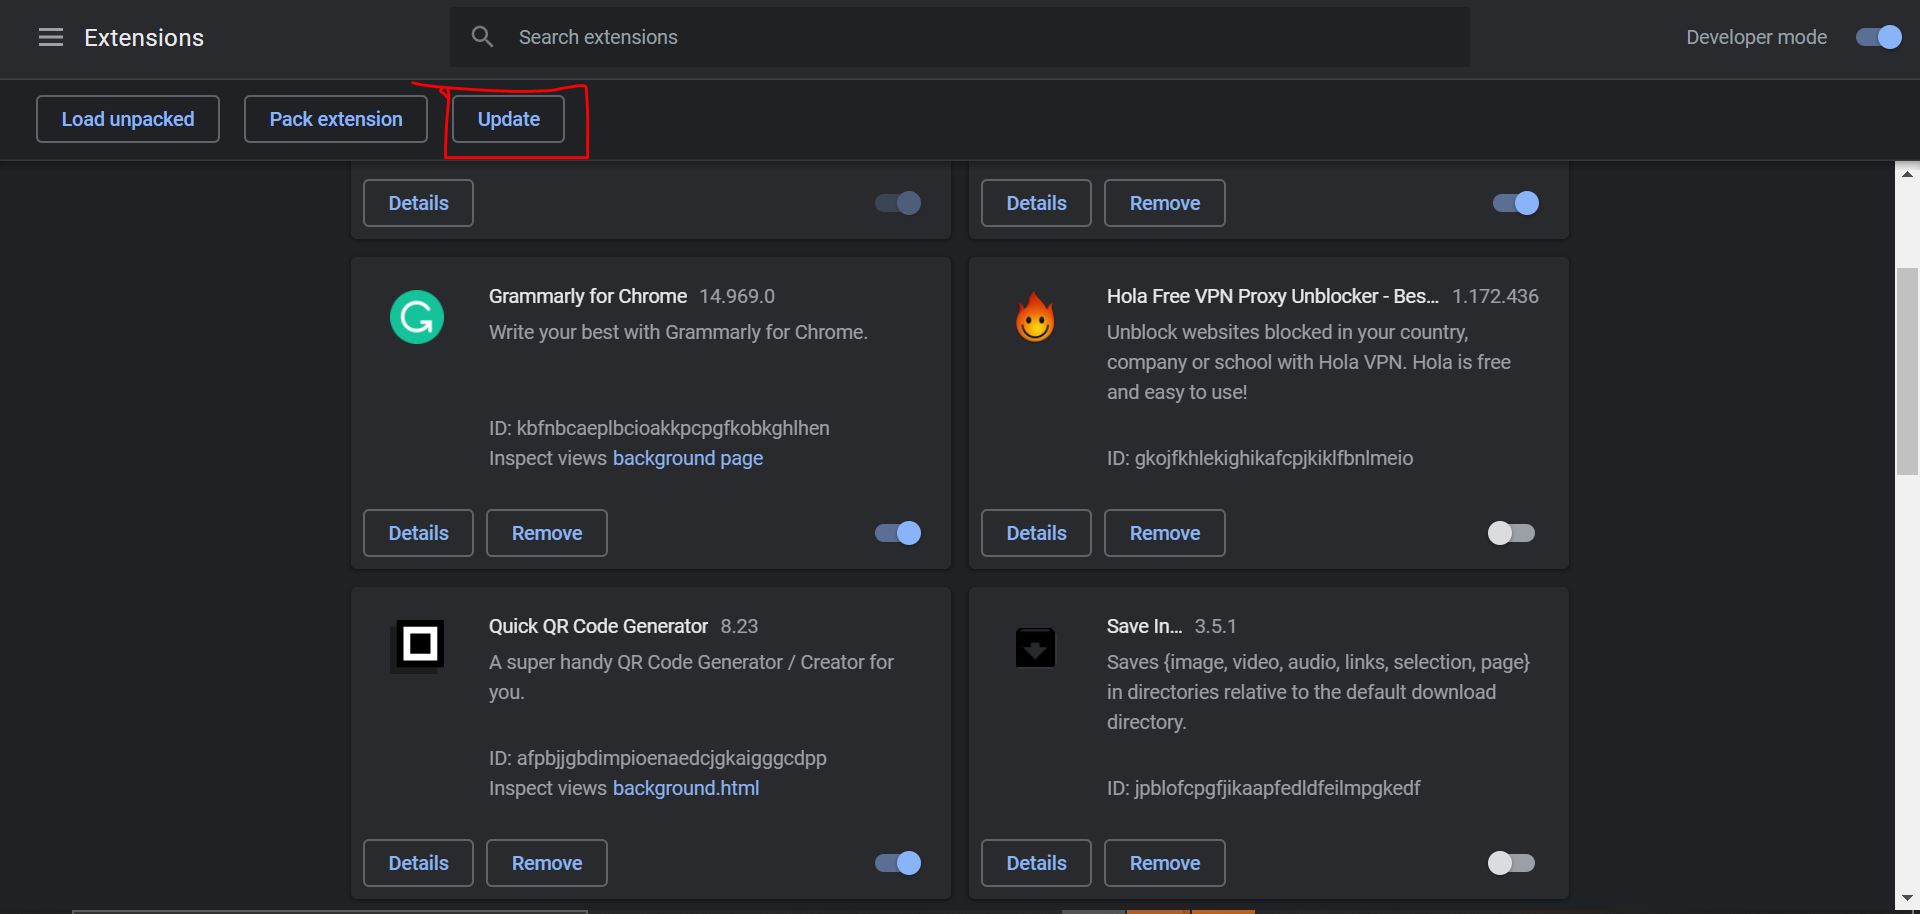Click the Search extensions input field
1920x914 pixels.
pyautogui.click(x=800, y=37)
